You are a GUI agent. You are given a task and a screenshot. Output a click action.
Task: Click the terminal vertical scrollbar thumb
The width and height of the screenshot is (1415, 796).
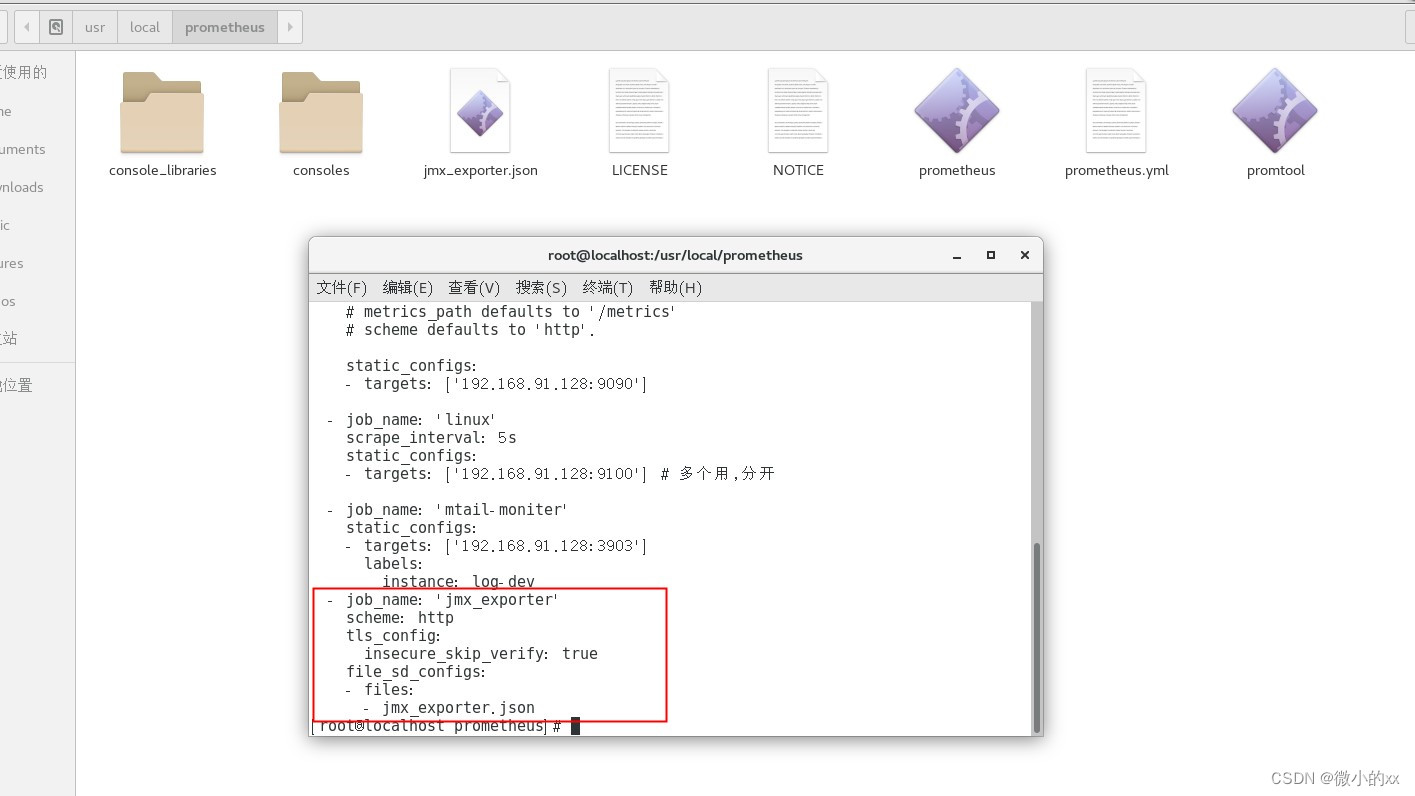pyautogui.click(x=1036, y=637)
